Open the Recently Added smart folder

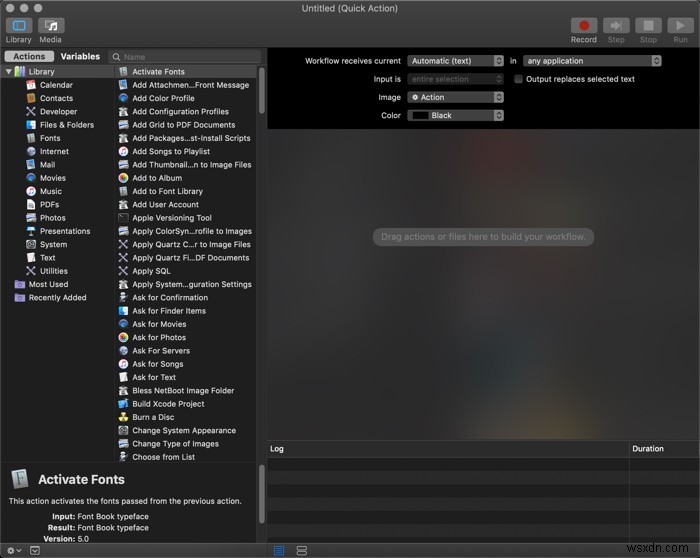point(50,298)
